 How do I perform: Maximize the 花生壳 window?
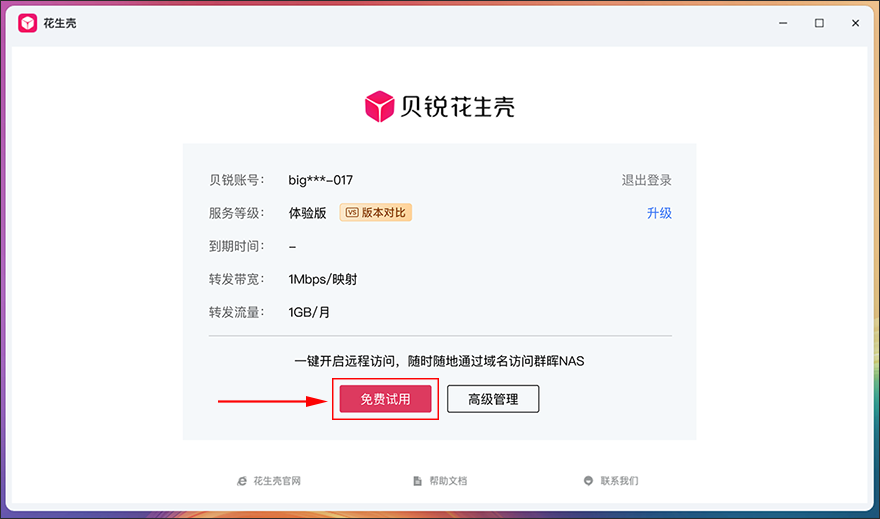click(819, 23)
